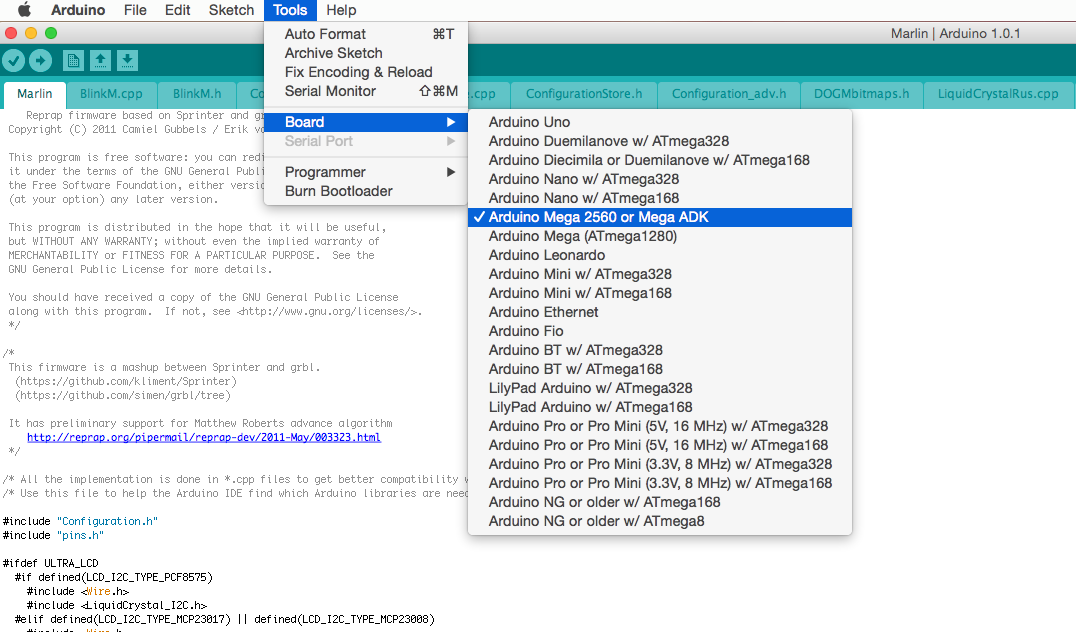
Task: Expand the Programmer submenu
Action: (x=366, y=172)
